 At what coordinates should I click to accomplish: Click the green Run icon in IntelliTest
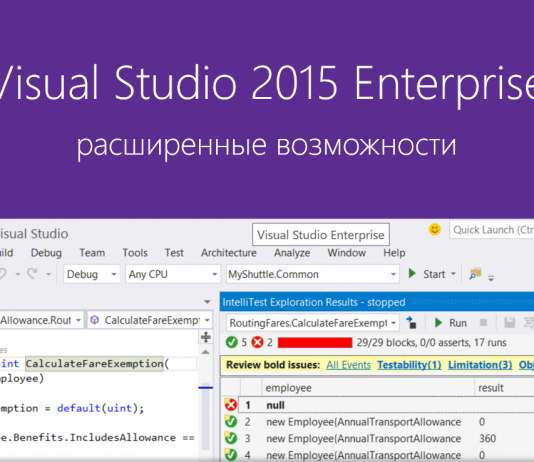tap(438, 322)
